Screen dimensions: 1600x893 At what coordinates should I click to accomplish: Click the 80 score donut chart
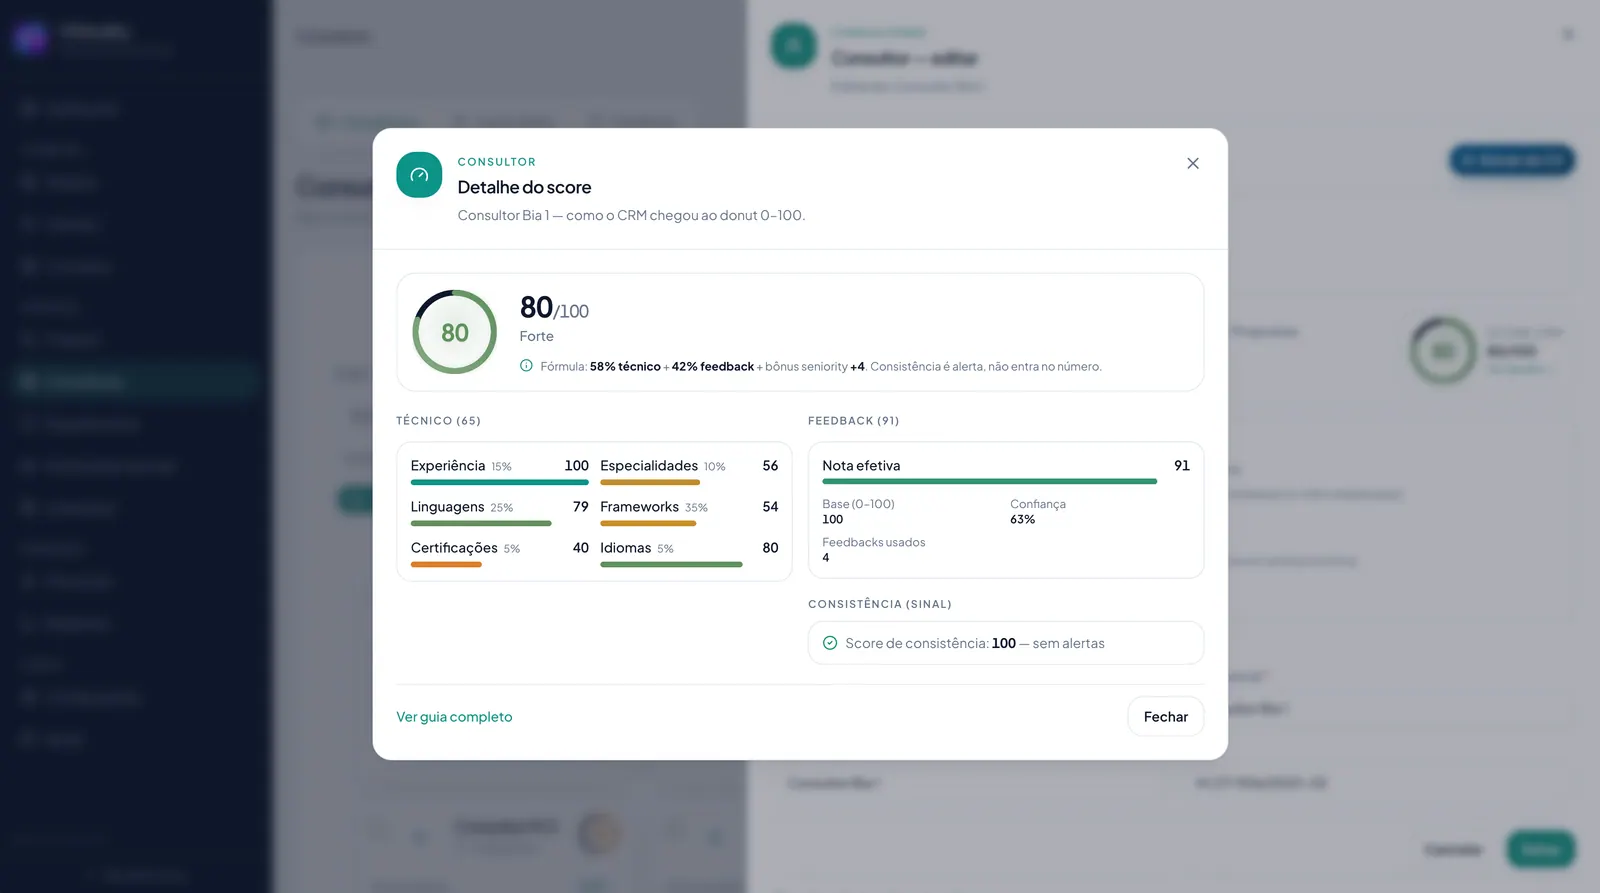click(455, 332)
